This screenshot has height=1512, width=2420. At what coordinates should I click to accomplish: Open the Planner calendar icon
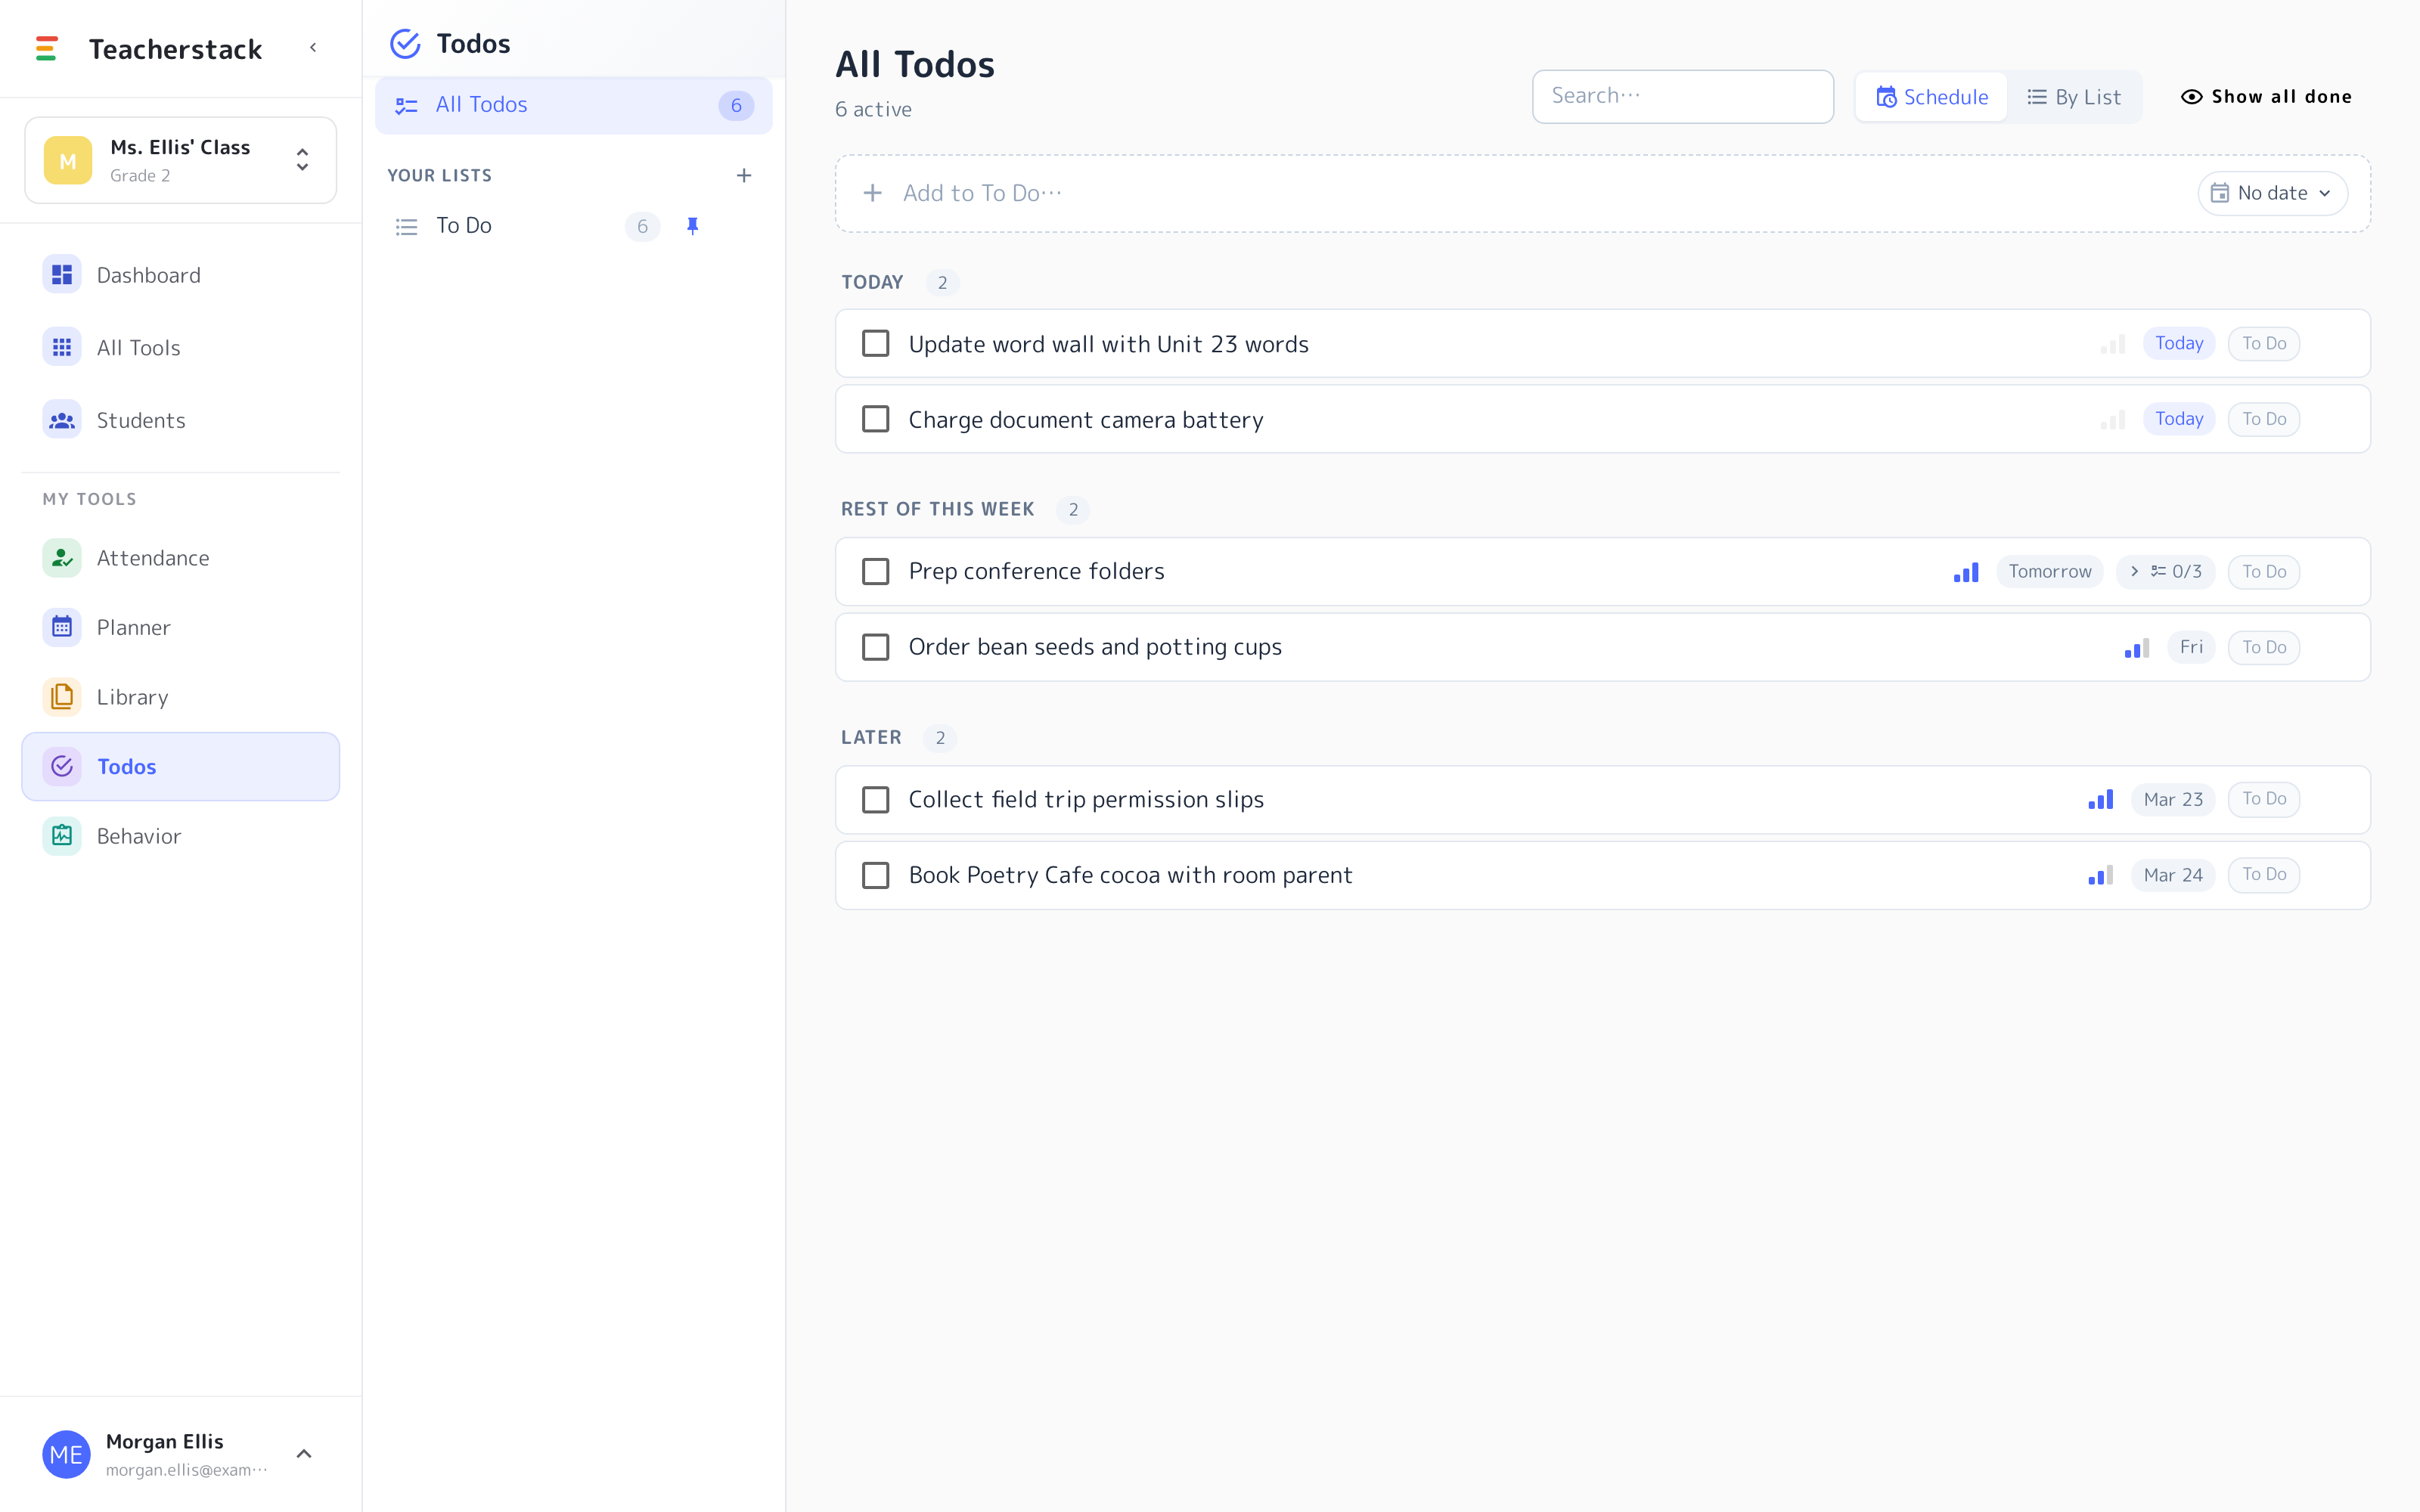[x=62, y=627]
